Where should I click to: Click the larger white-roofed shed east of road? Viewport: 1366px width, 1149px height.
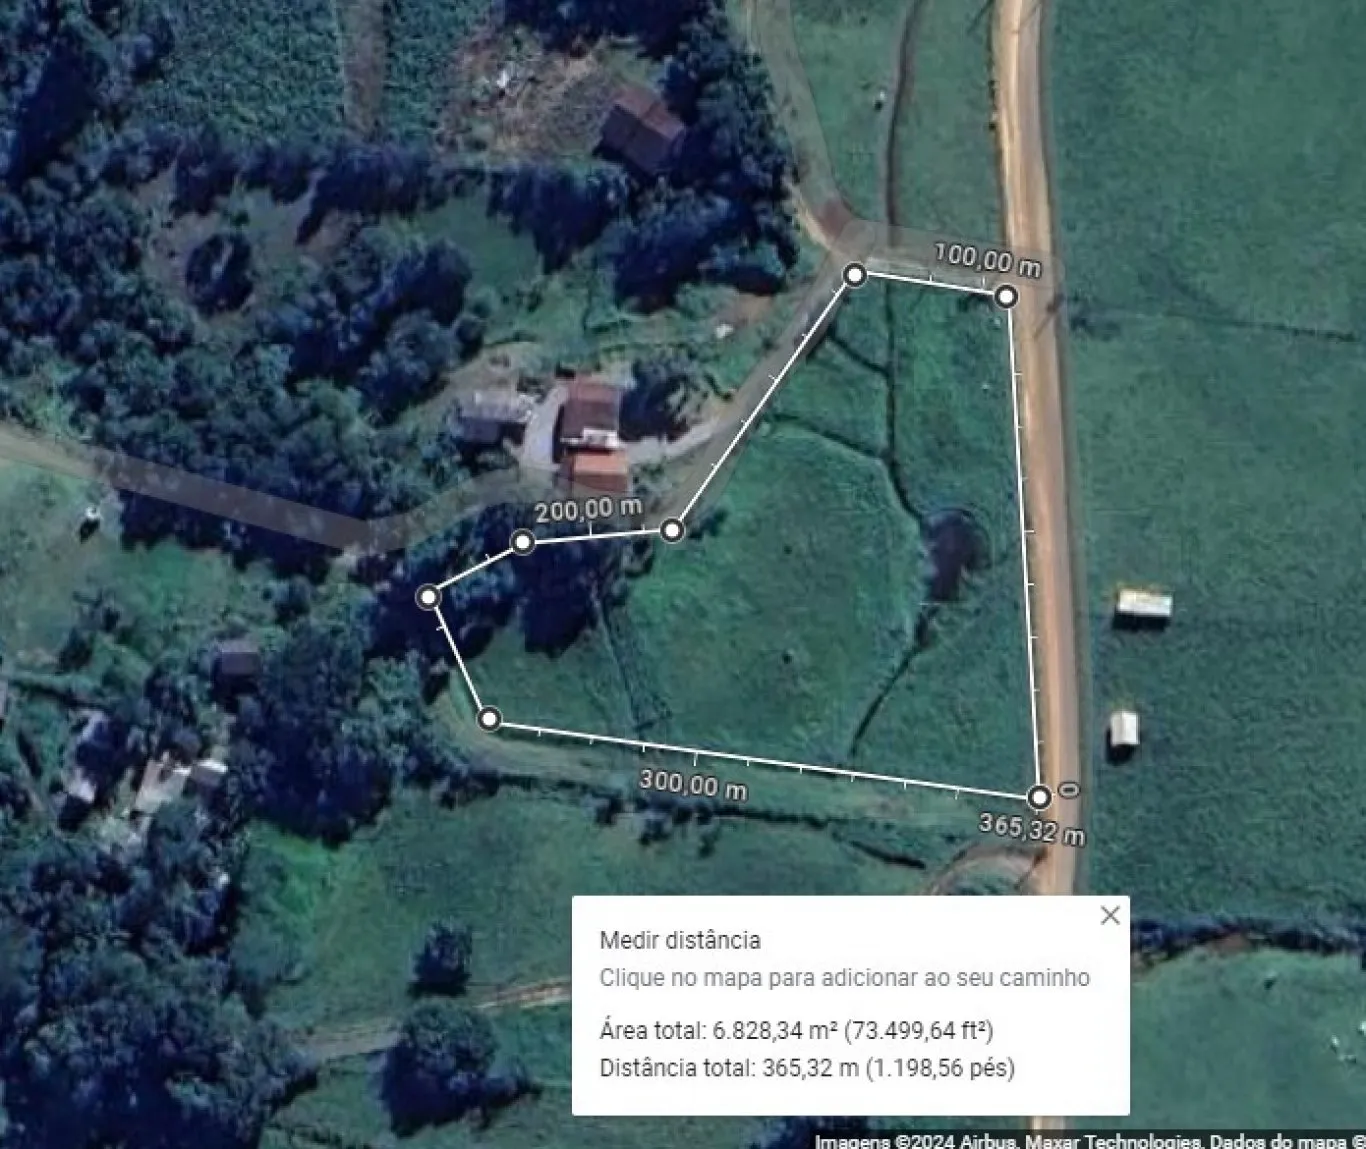[1143, 606]
